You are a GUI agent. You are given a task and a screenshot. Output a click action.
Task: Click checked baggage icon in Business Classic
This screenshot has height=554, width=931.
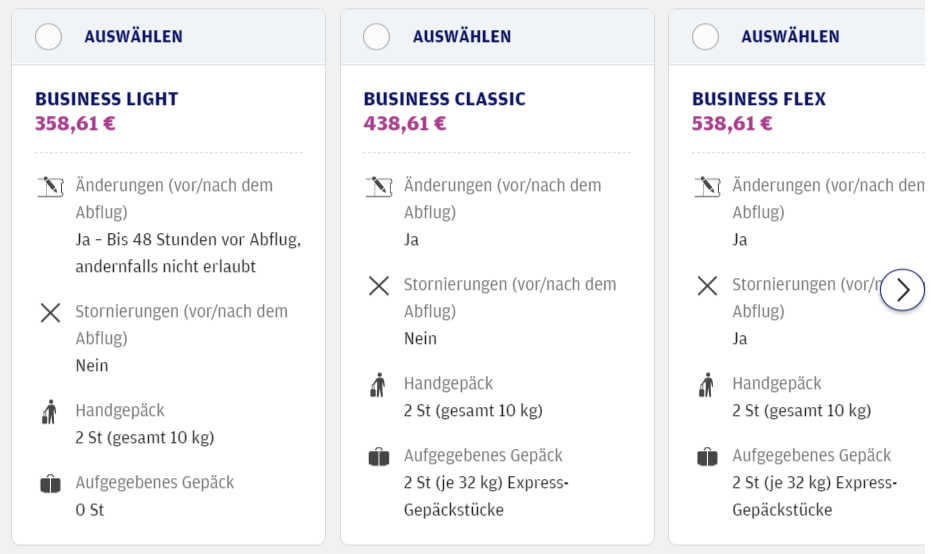[378, 457]
